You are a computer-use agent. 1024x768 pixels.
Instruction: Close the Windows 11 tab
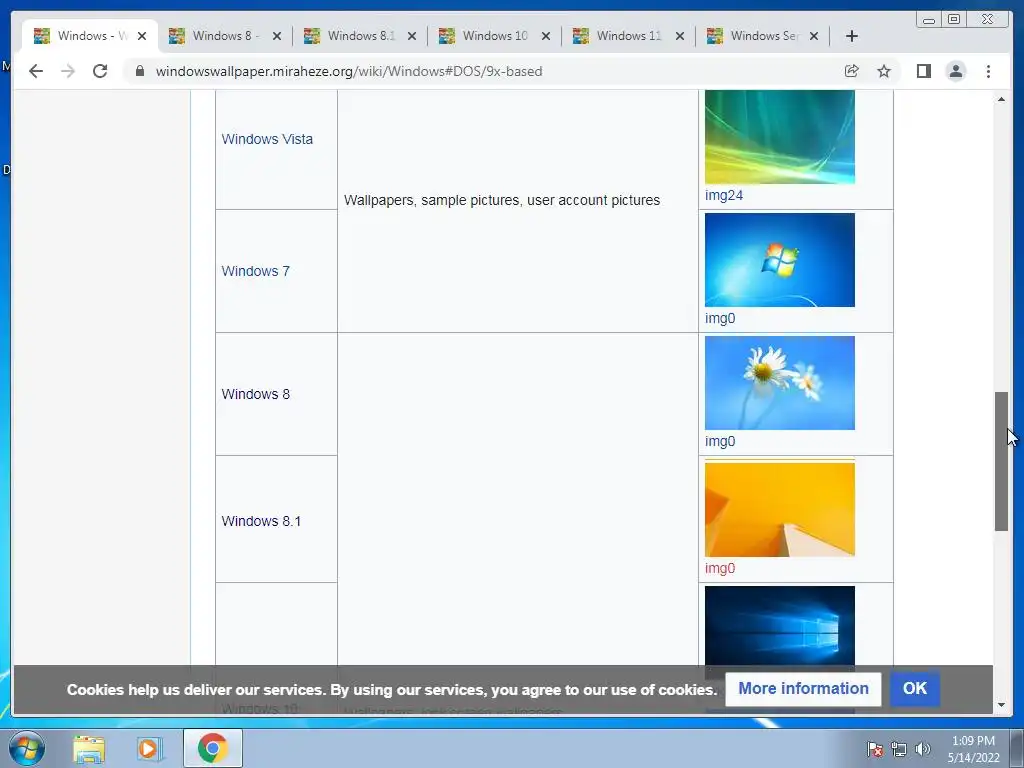[680, 36]
